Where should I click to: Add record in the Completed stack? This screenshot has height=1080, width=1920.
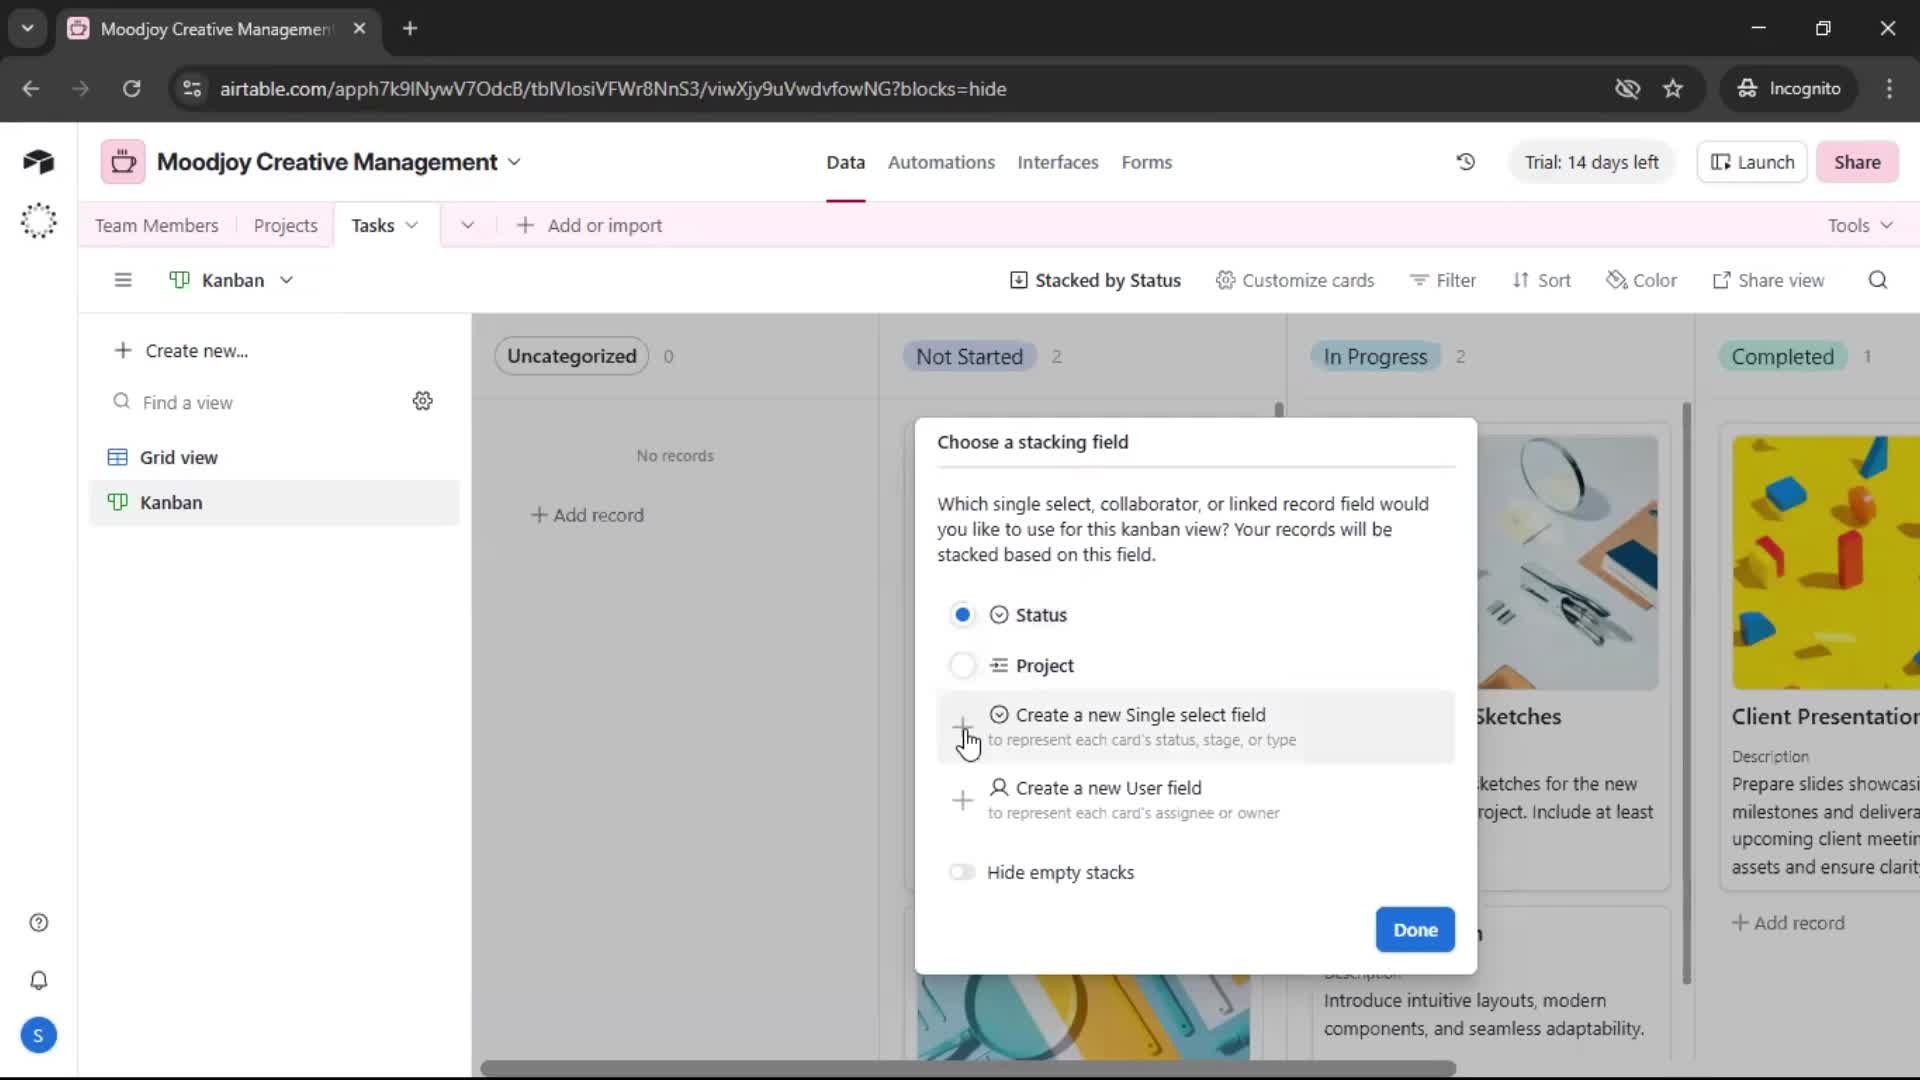point(1788,923)
